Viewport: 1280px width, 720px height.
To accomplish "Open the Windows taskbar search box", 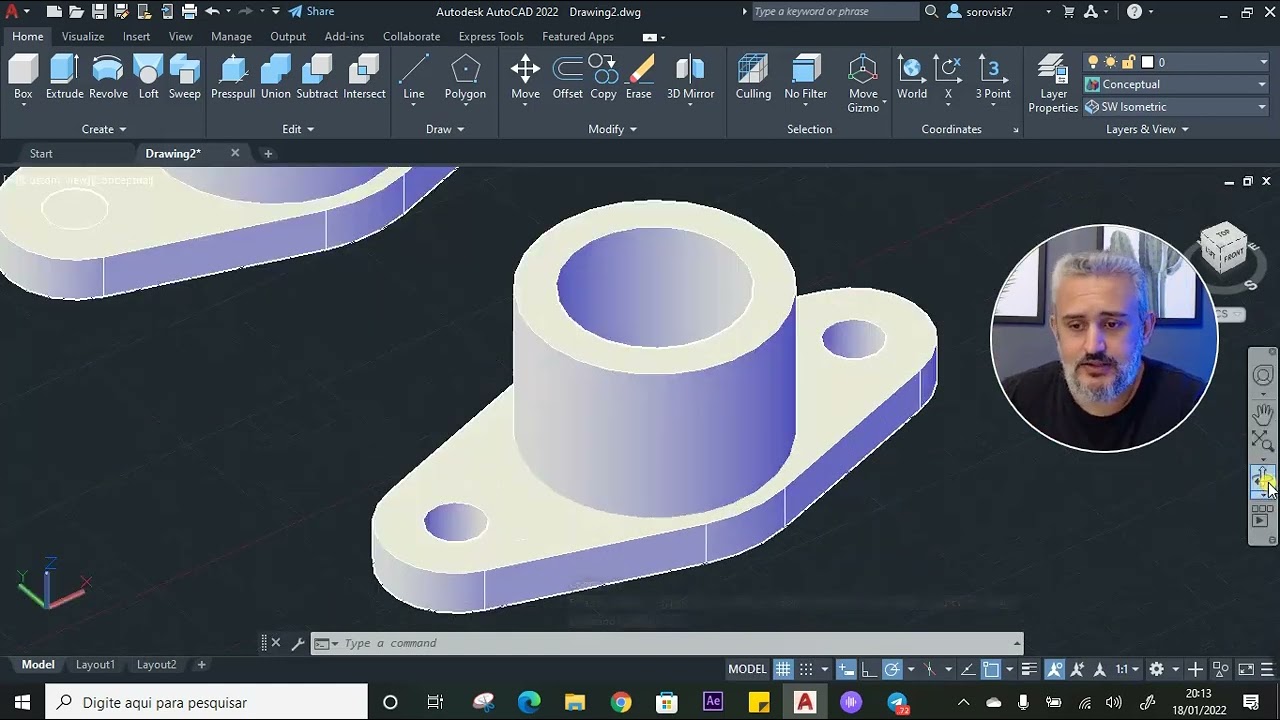I will (207, 702).
